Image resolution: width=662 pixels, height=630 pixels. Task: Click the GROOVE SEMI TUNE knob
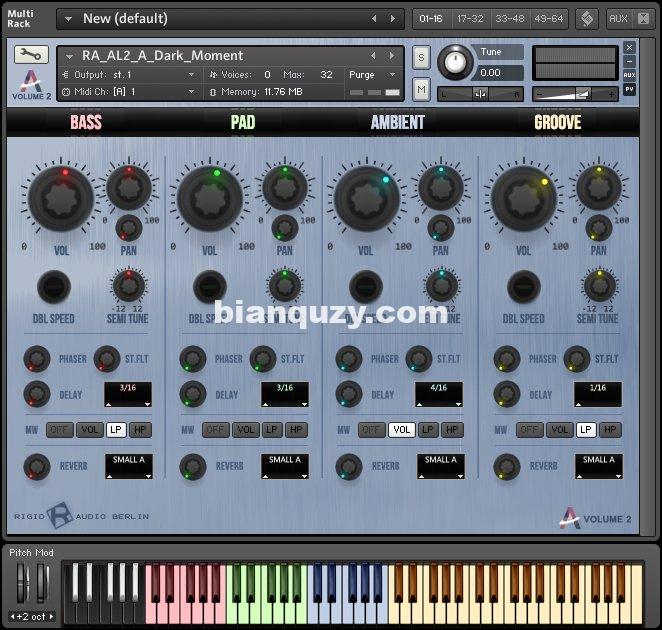[600, 285]
